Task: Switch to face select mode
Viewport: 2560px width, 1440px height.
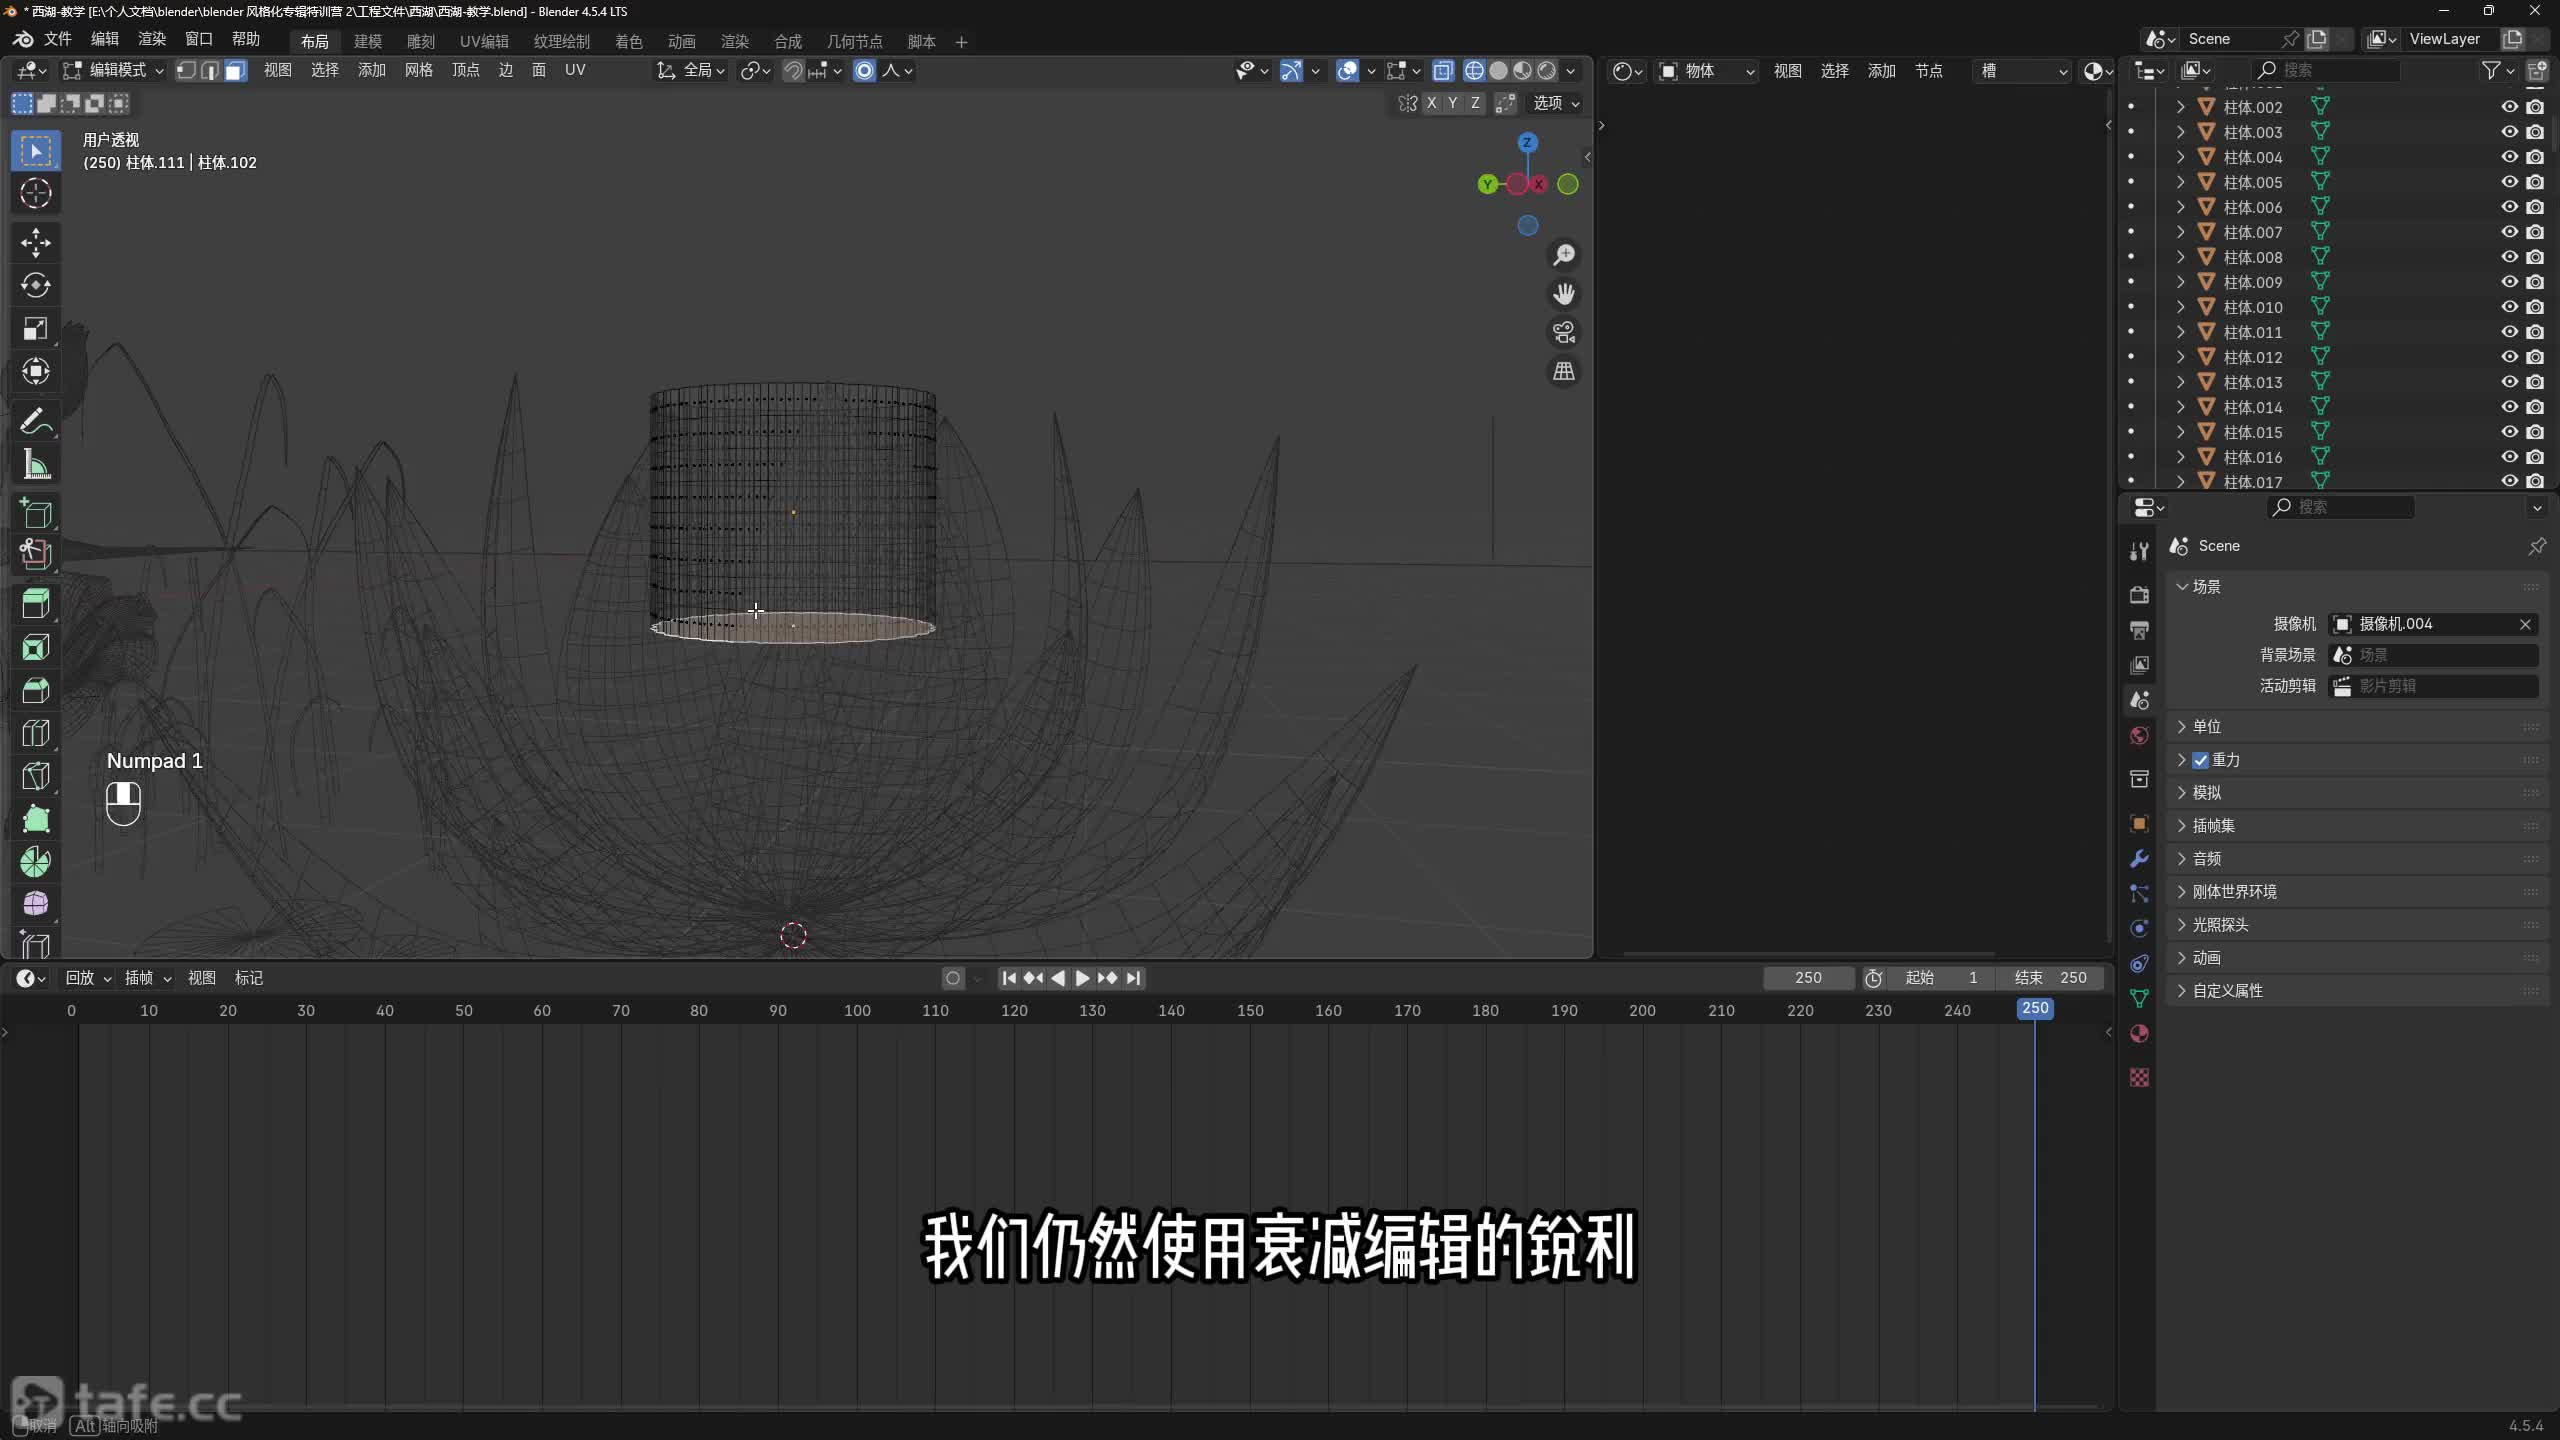Action: tap(235, 71)
